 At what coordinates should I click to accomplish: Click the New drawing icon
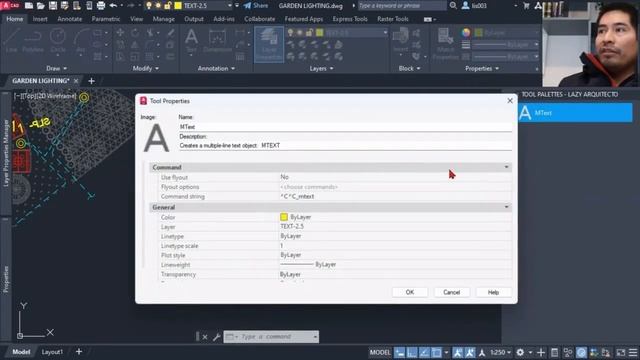pyautogui.click(x=29, y=5)
